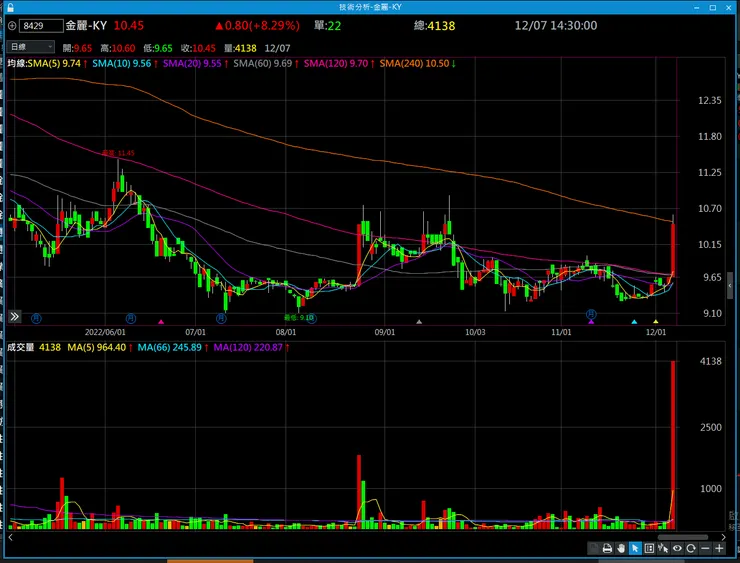Click the SMA(60) 9.69 label

click(263, 63)
